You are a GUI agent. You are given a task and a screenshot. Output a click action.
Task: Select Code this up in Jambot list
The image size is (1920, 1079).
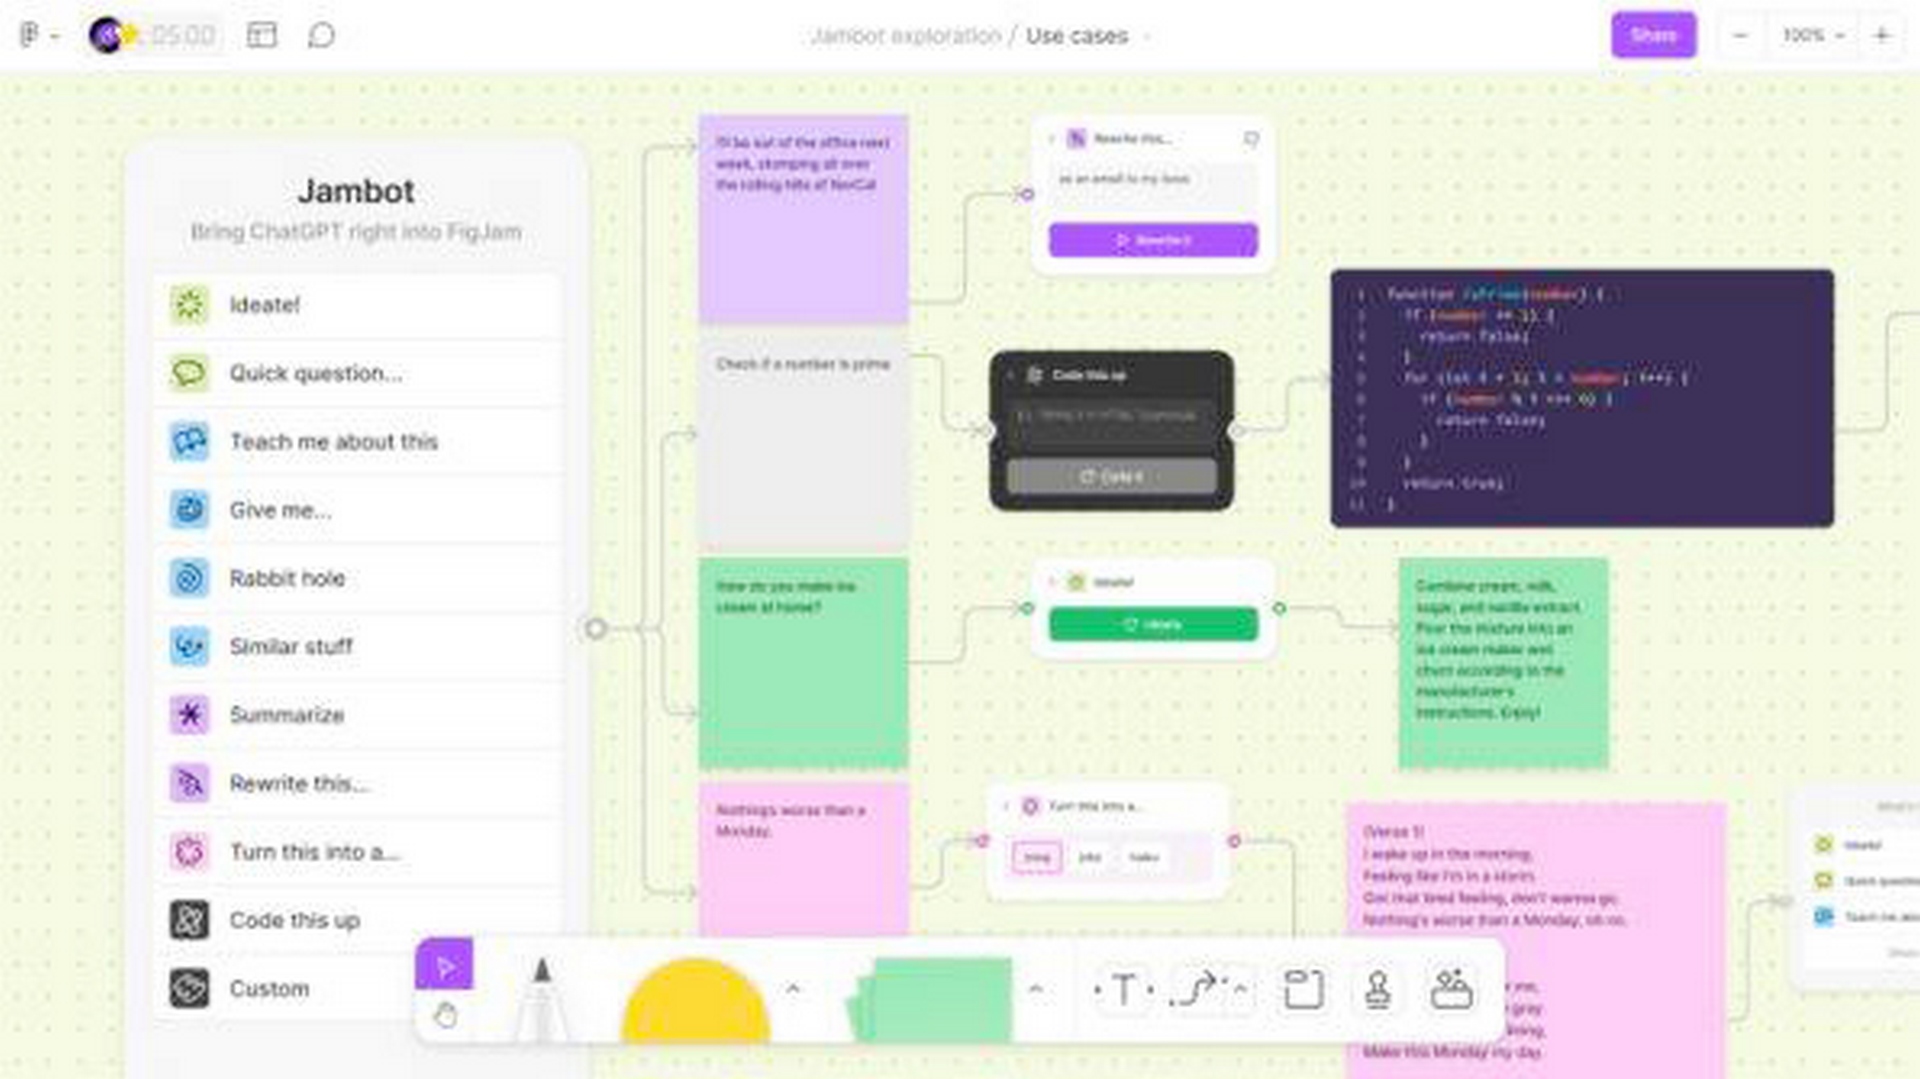point(356,920)
